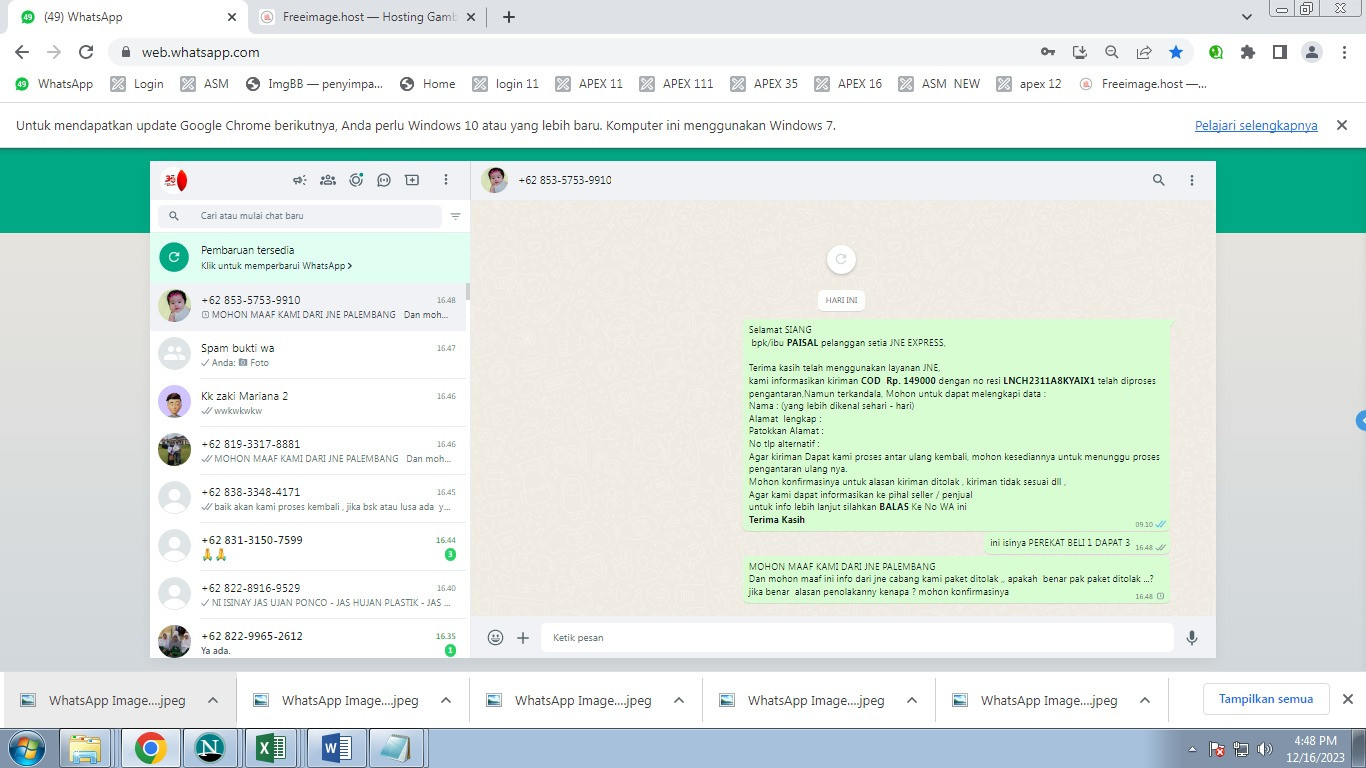
Task: Open Excel from the taskbar
Action: coord(272,748)
